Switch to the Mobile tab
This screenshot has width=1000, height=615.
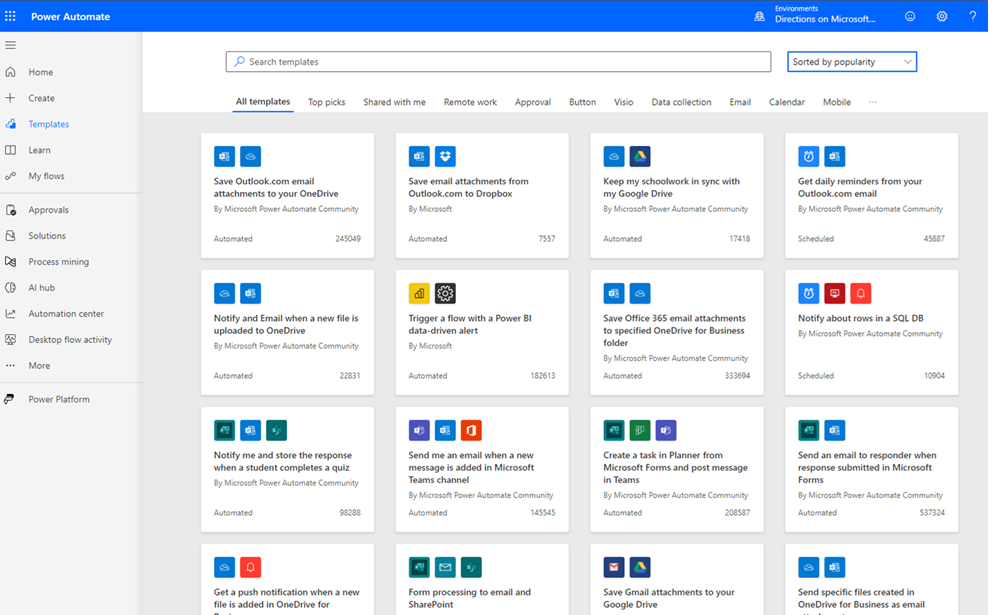point(837,102)
